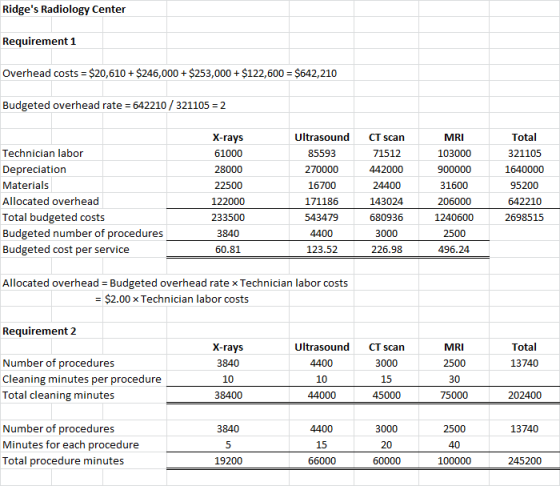Select the Allocated overhead row label
This screenshot has width=560, height=486.
tap(50, 202)
